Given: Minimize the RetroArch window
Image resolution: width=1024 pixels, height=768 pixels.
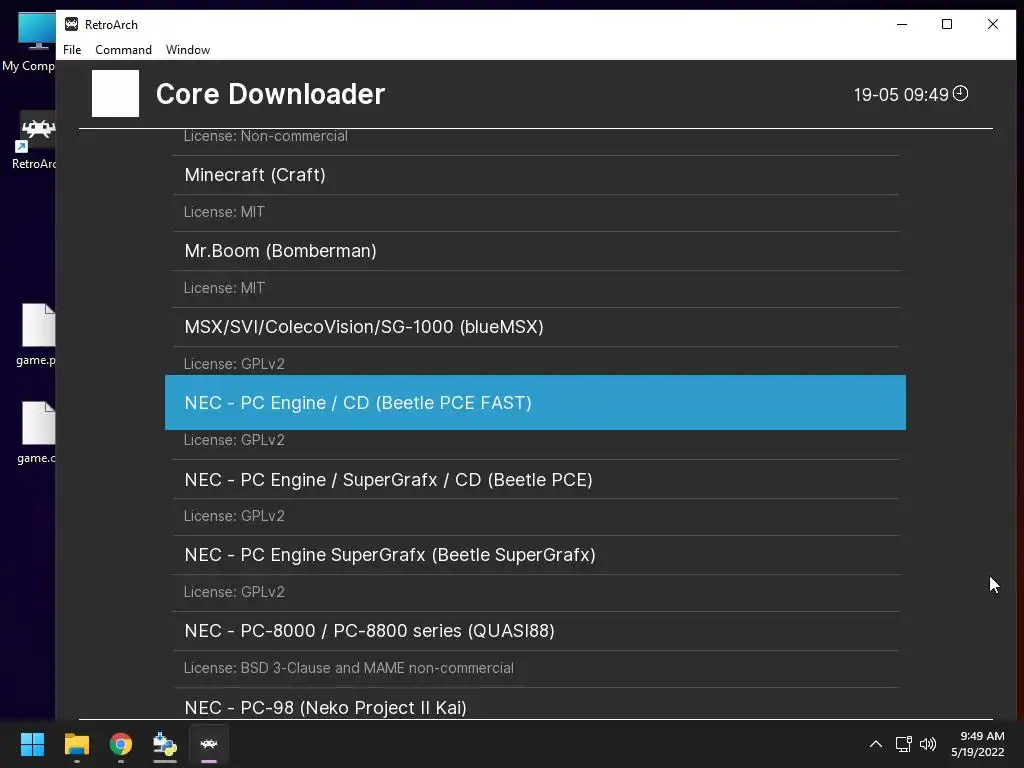Looking at the screenshot, I should [x=902, y=24].
